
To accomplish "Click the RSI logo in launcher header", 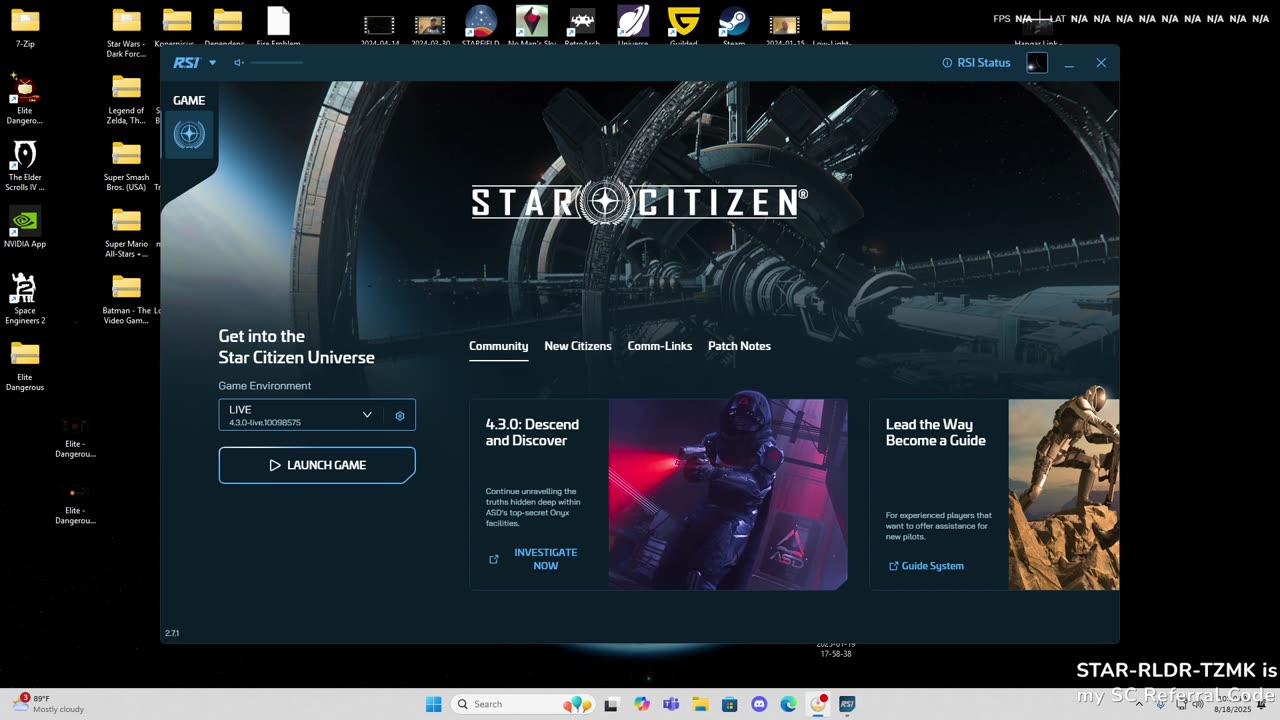I will tap(185, 63).
